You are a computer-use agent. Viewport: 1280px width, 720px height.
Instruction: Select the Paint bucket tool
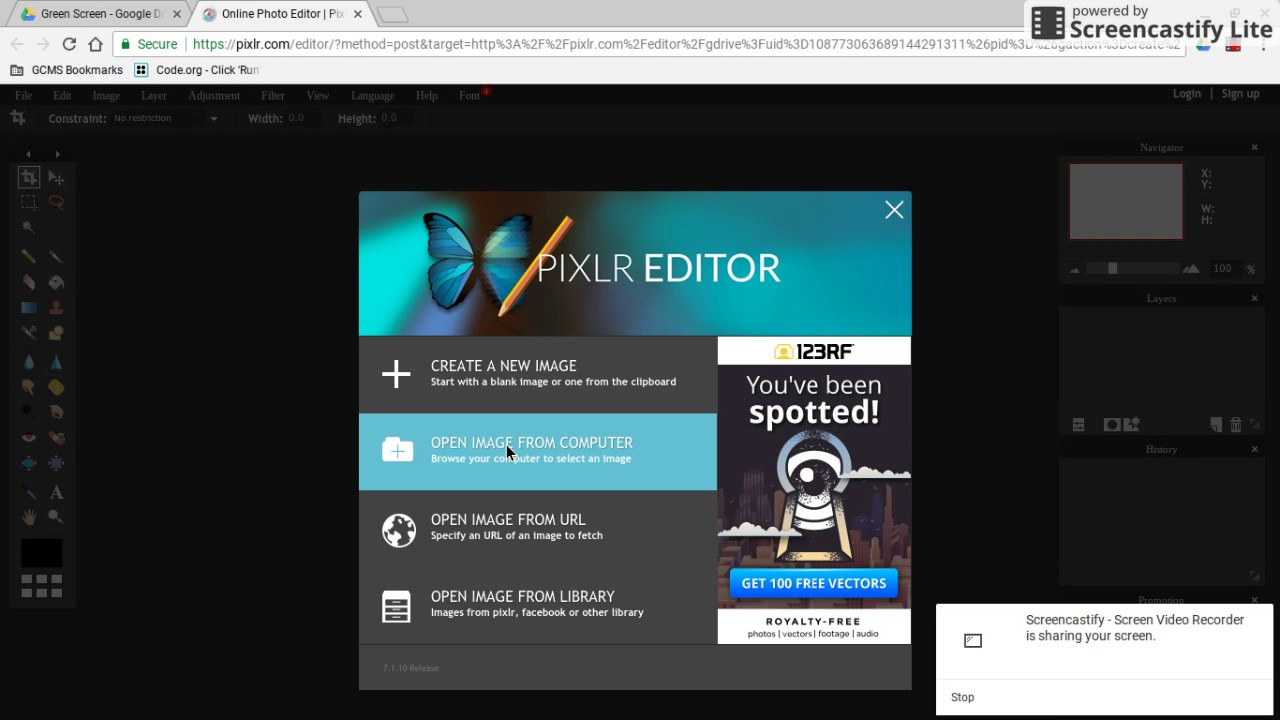(x=56, y=283)
